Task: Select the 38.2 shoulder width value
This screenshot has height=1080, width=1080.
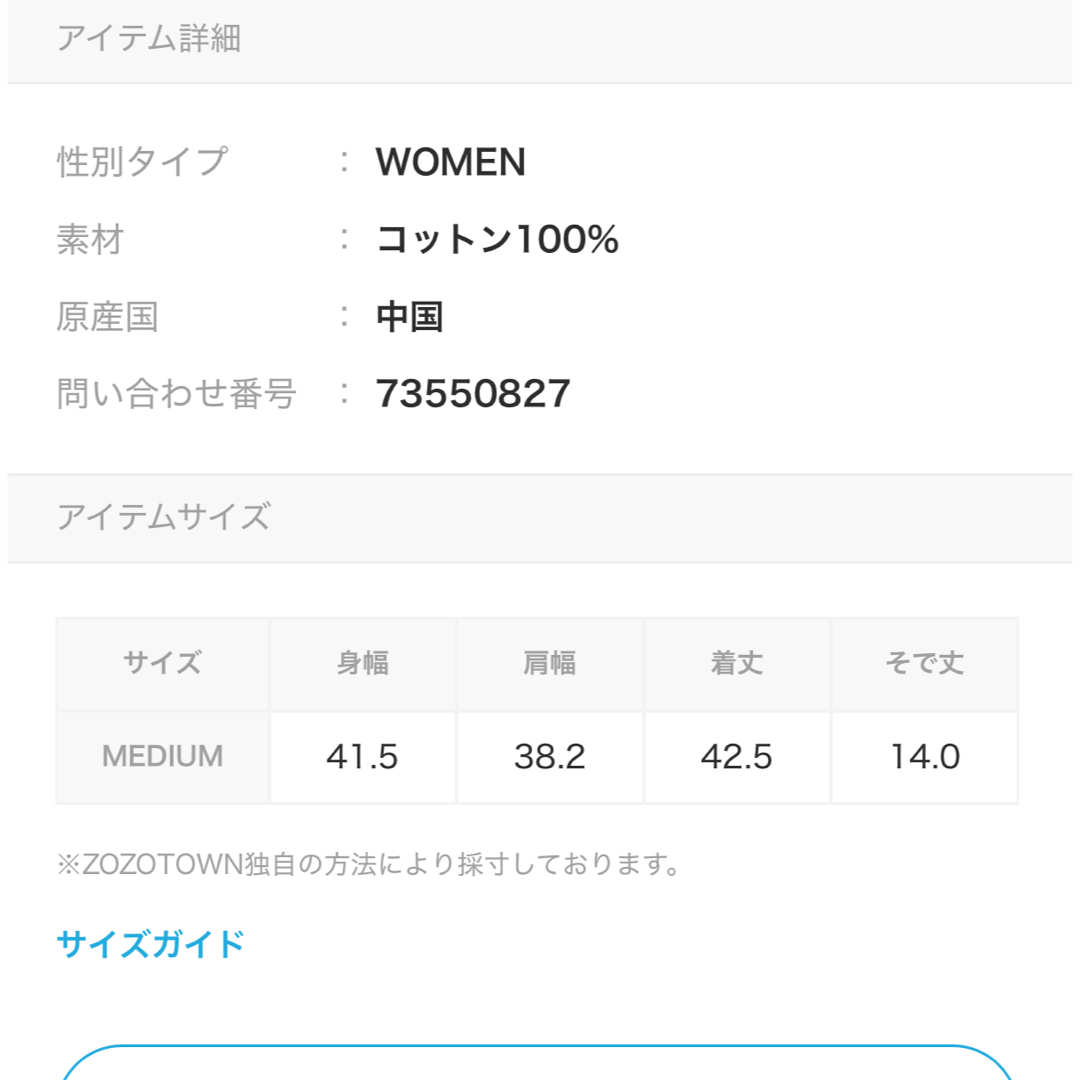Action: point(550,757)
